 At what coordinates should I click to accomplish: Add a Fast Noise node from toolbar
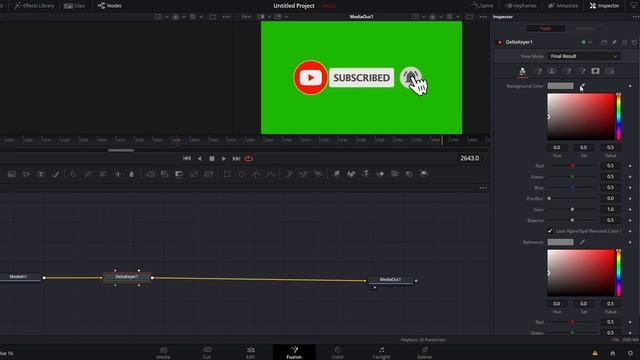(x=26, y=174)
